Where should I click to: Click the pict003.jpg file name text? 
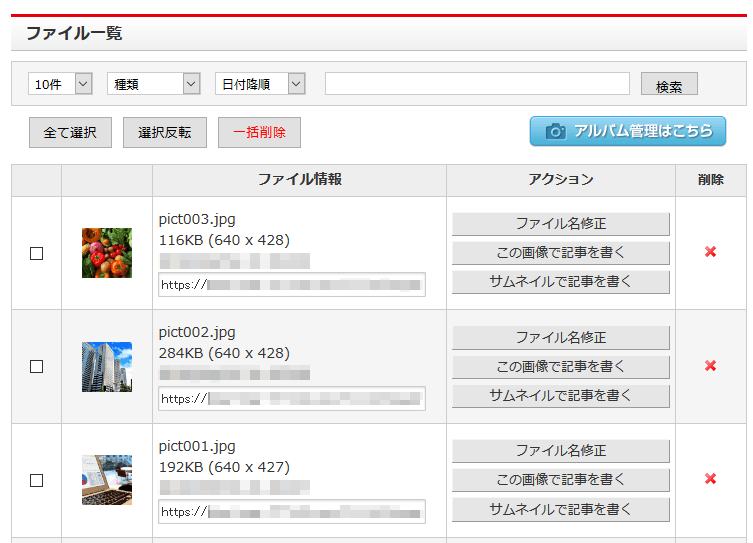tap(197, 219)
